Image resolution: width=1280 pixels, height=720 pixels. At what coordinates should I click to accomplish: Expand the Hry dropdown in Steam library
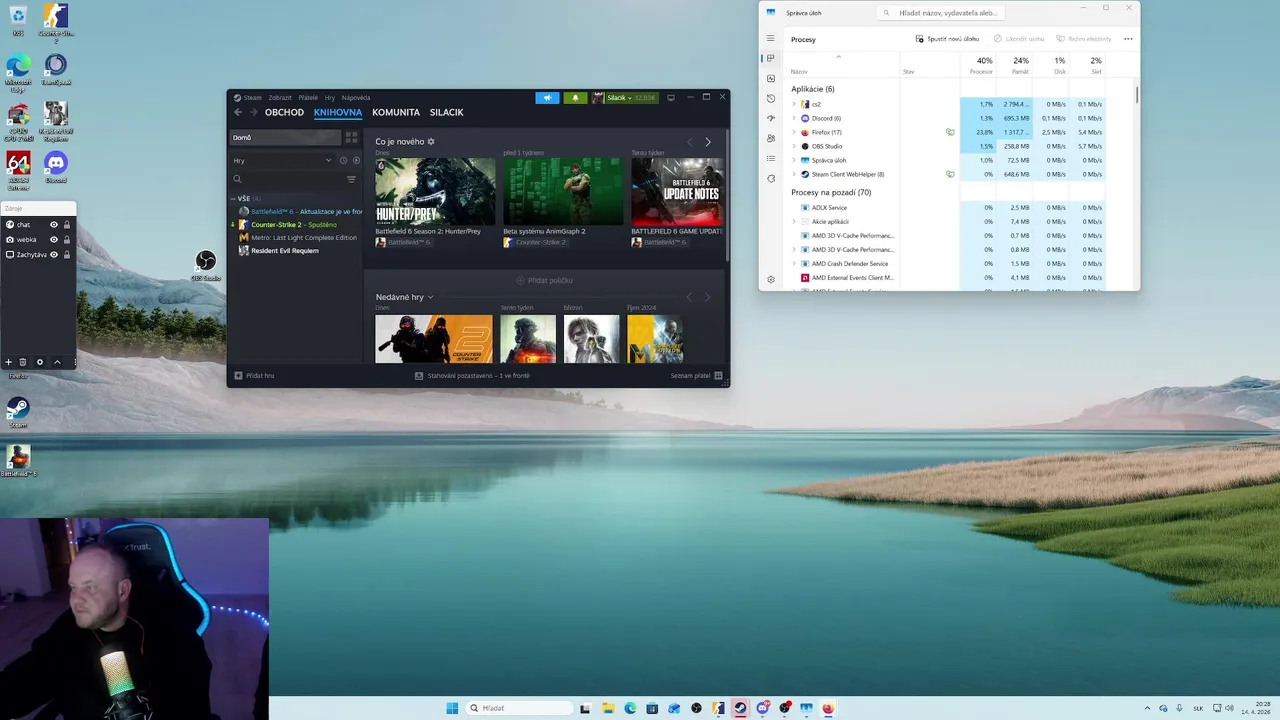(328, 160)
